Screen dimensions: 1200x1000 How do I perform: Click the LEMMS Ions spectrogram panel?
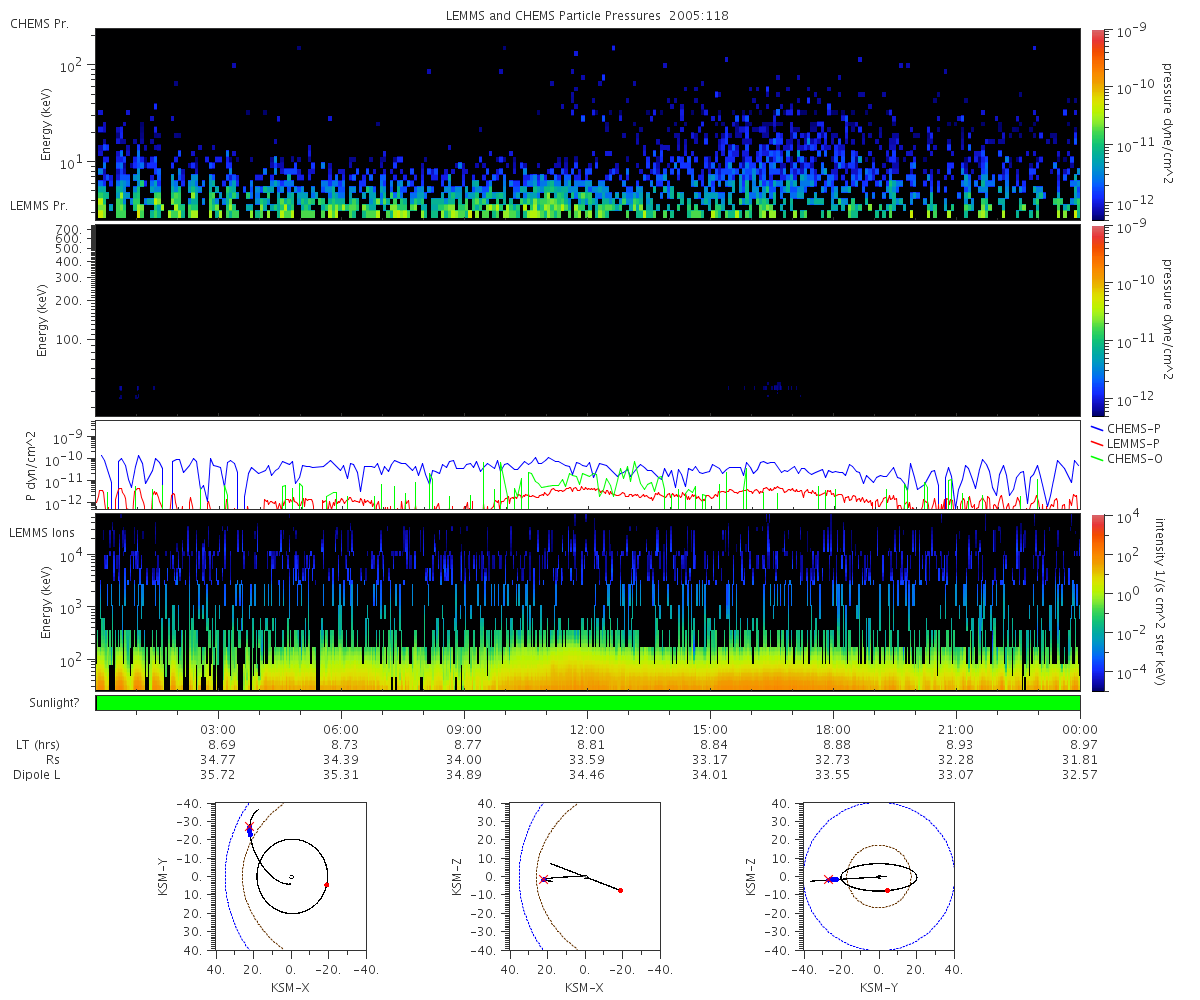click(x=588, y=602)
